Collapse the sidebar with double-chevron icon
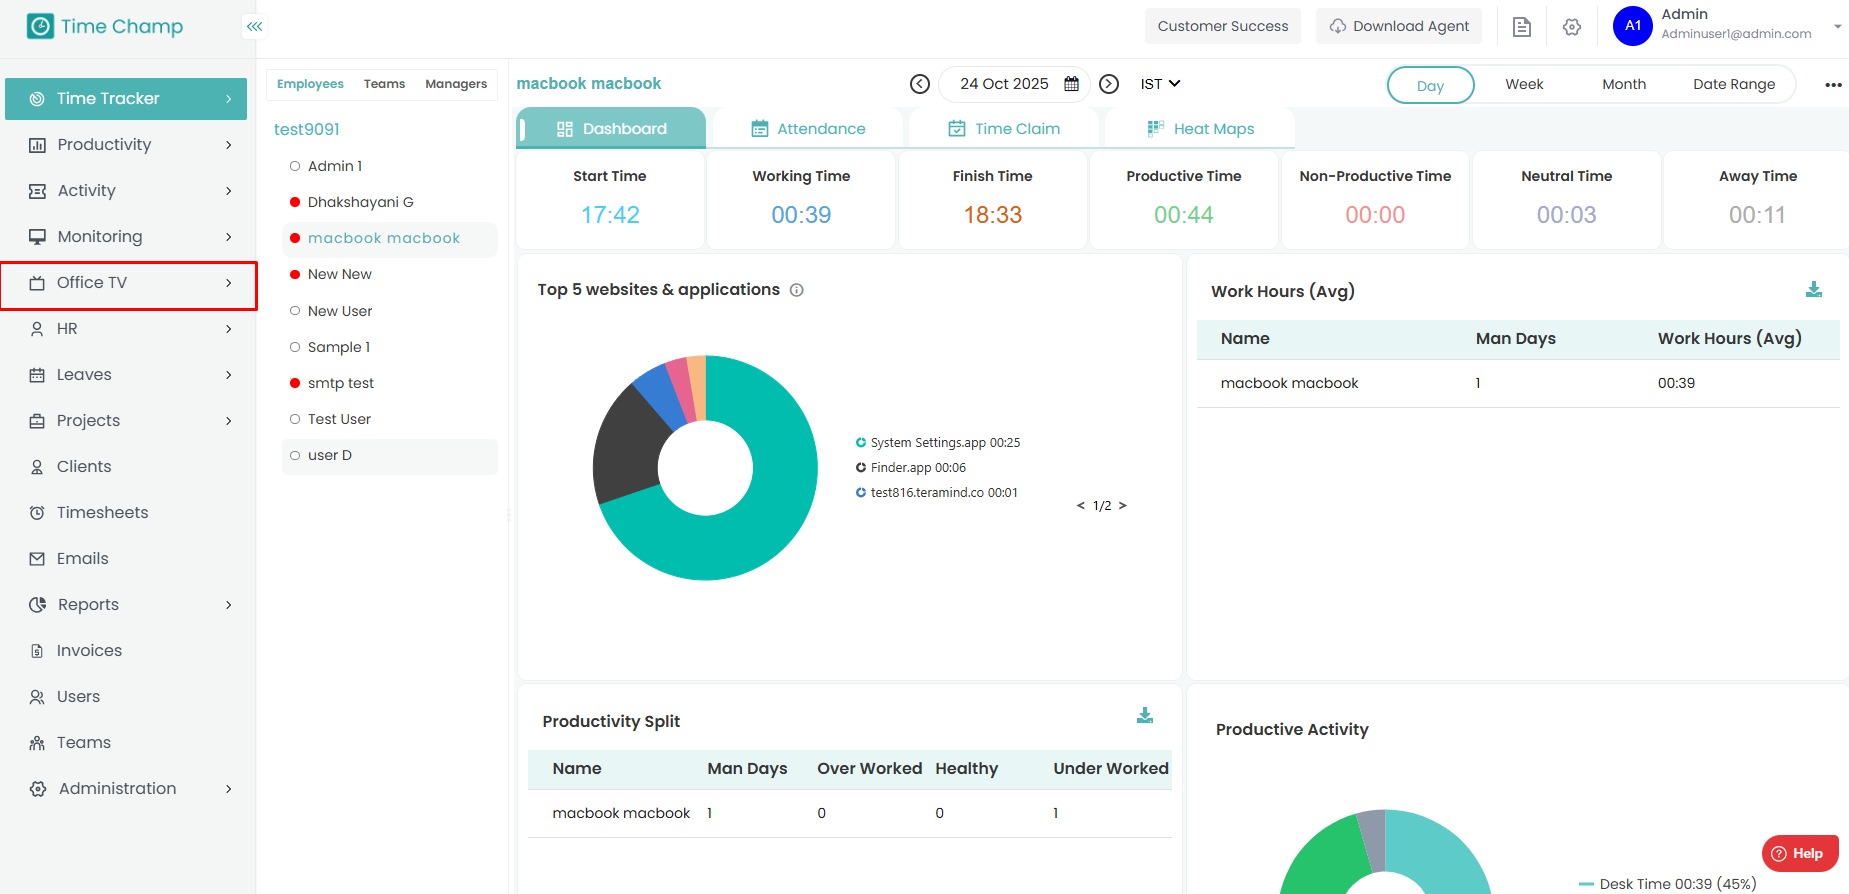Screen dimensions: 1849x894 point(255,27)
